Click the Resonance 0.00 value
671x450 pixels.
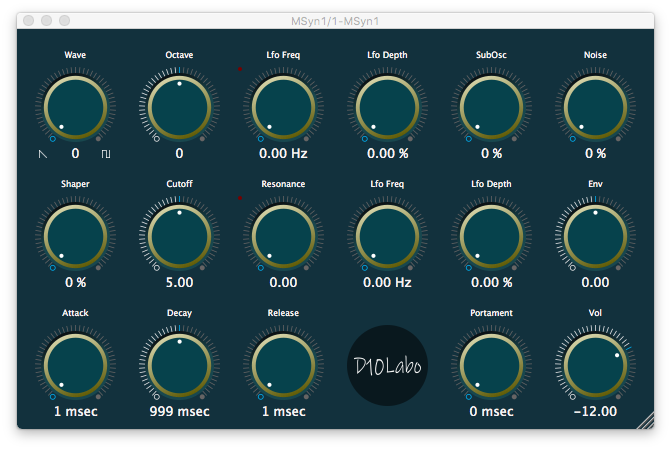pyautogui.click(x=283, y=283)
